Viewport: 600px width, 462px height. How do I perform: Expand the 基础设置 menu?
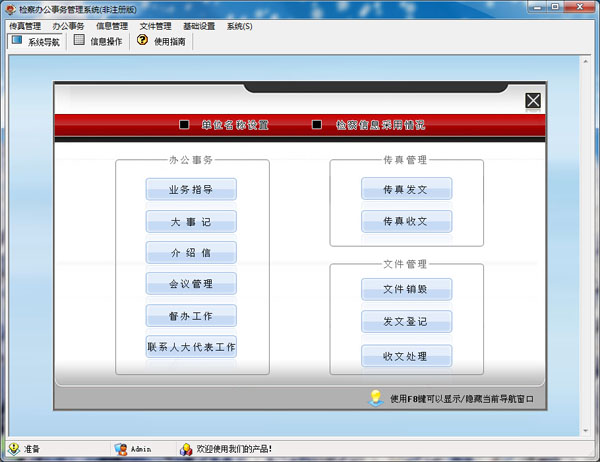click(198, 26)
